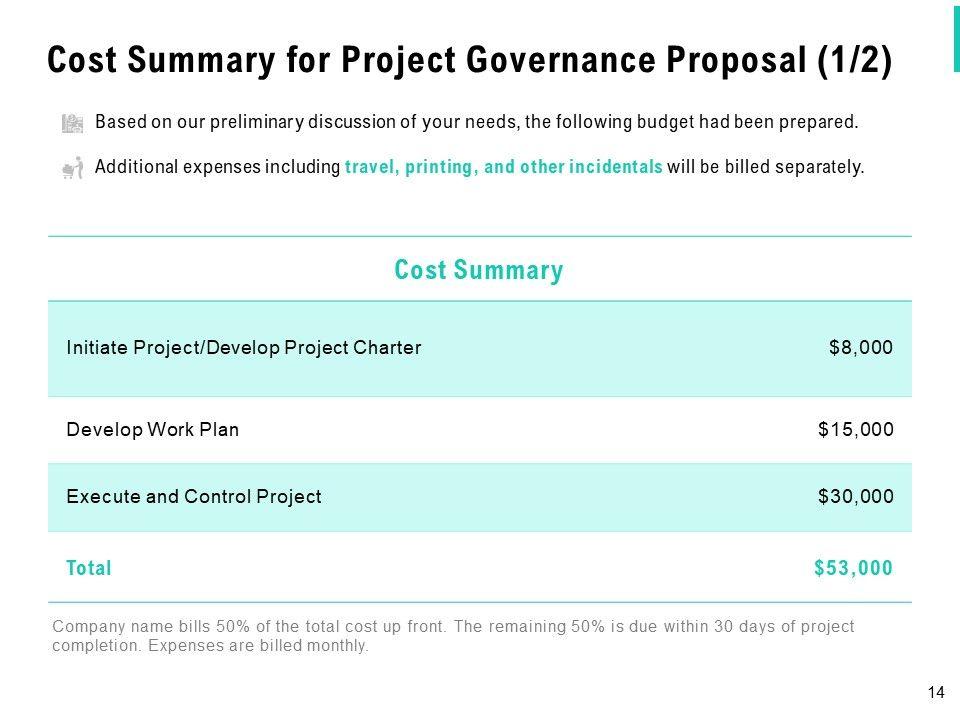Click the shopping cart icon beside the second bullet
Screen dimensions: 960x720
pyautogui.click(x=72, y=168)
